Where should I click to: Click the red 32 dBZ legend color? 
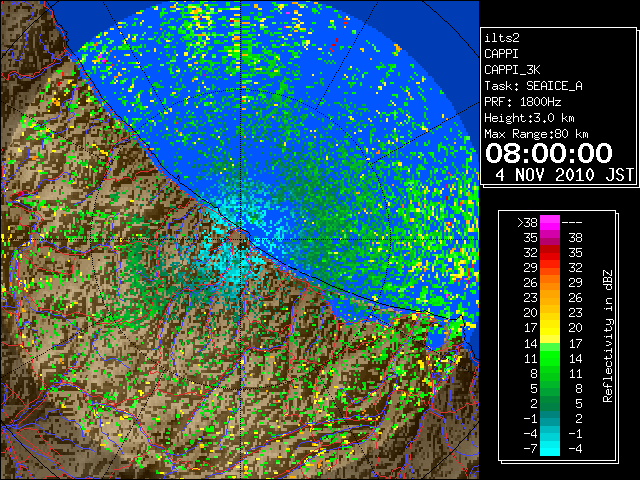[x=550, y=253]
